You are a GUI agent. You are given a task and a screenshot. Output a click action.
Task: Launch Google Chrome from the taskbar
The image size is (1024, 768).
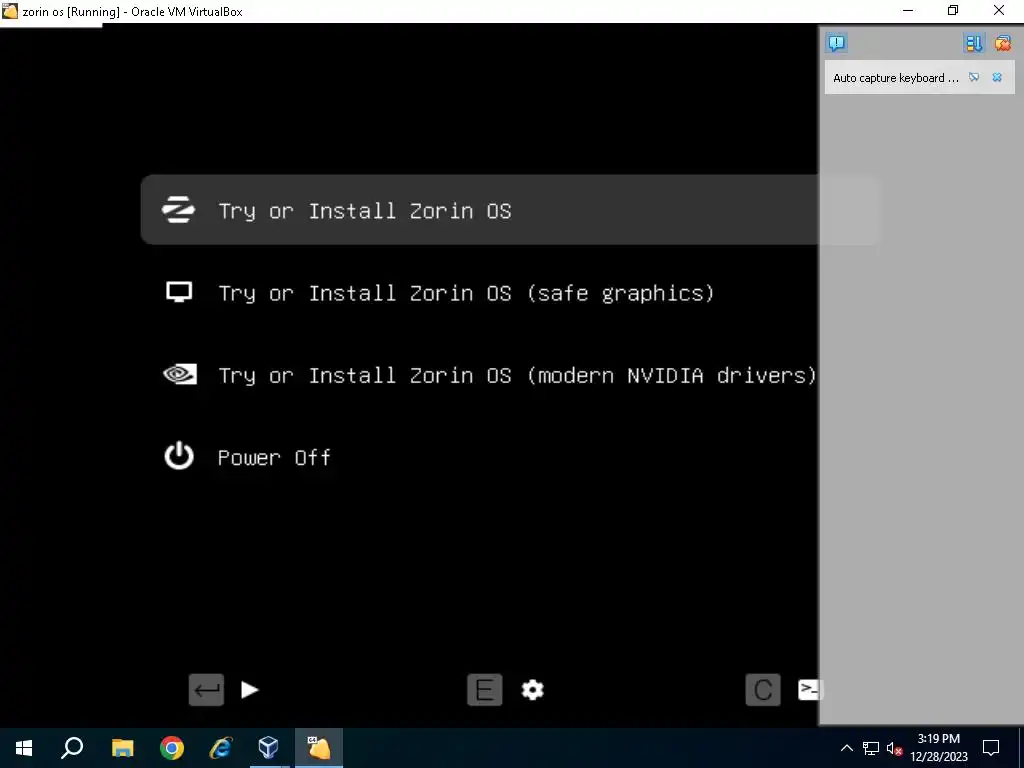point(172,748)
